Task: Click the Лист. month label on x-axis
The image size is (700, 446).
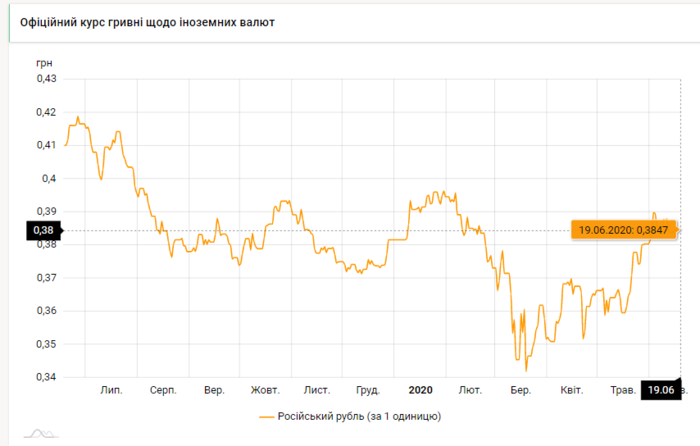Action: click(x=317, y=391)
